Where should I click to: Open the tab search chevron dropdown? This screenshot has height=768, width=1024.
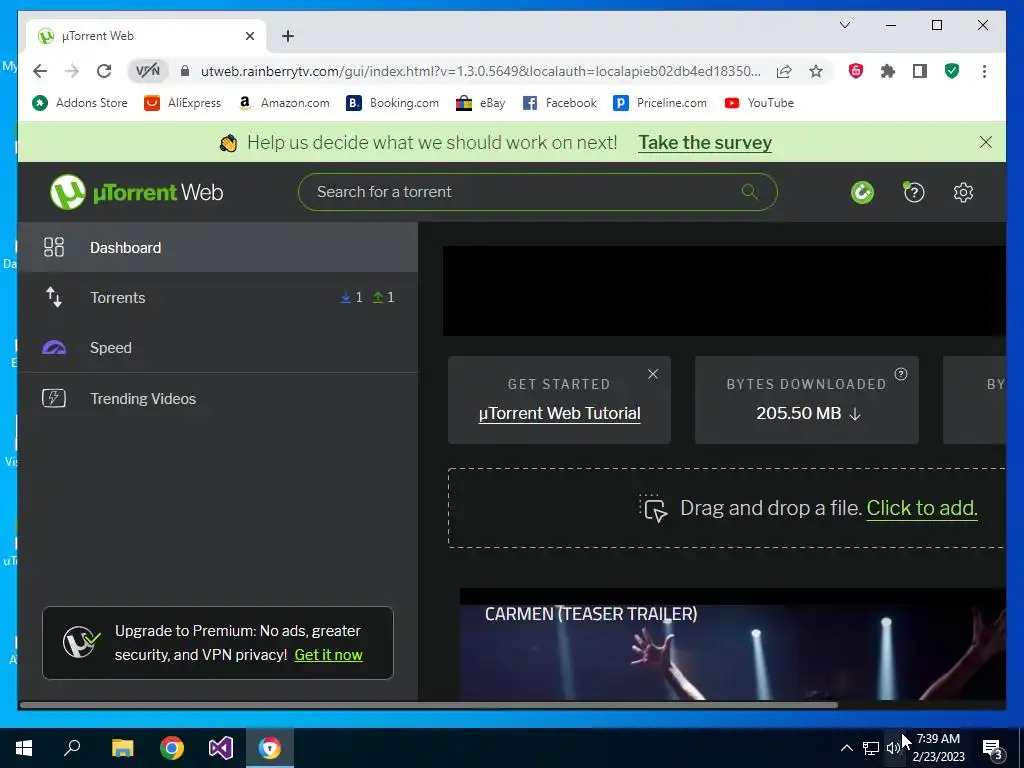pos(844,25)
